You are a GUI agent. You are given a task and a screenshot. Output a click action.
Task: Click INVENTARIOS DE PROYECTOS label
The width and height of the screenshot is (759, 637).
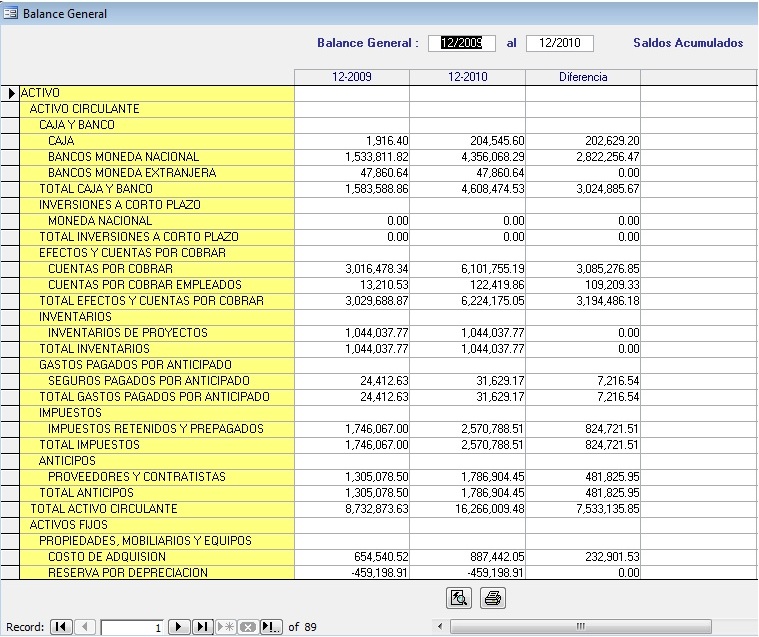tap(127, 333)
